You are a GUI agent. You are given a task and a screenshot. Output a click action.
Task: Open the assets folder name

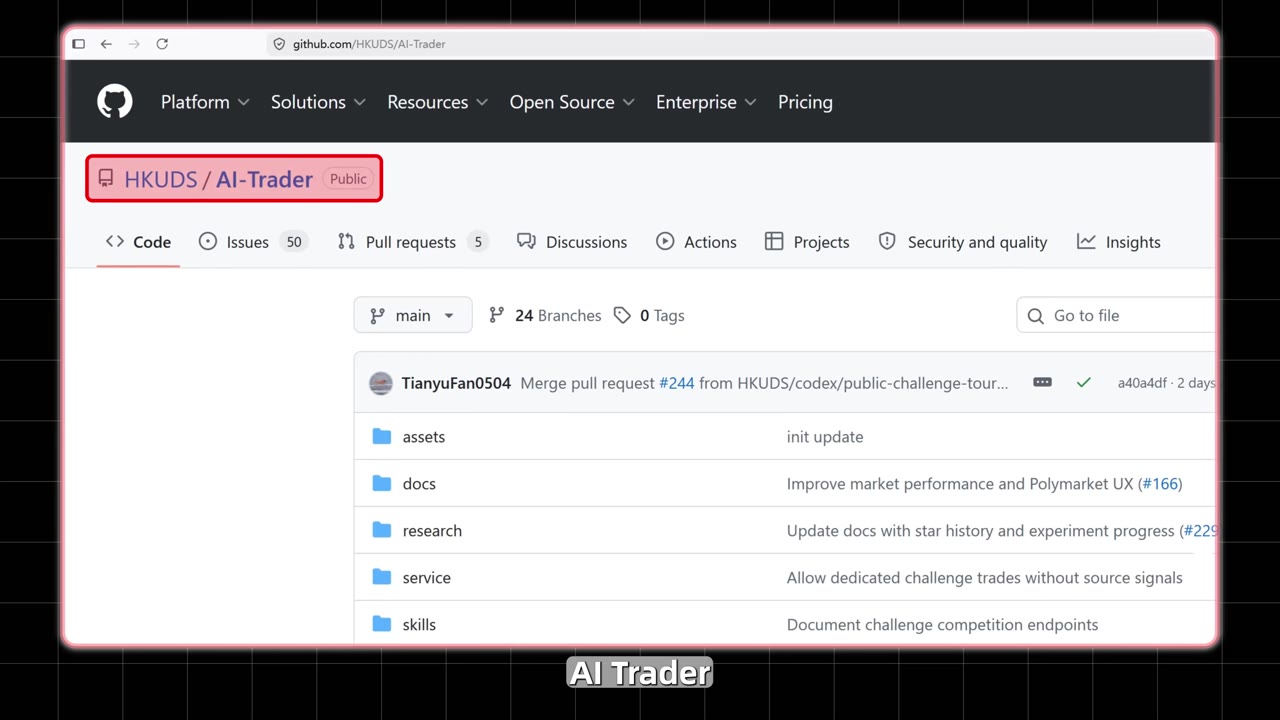(x=424, y=437)
